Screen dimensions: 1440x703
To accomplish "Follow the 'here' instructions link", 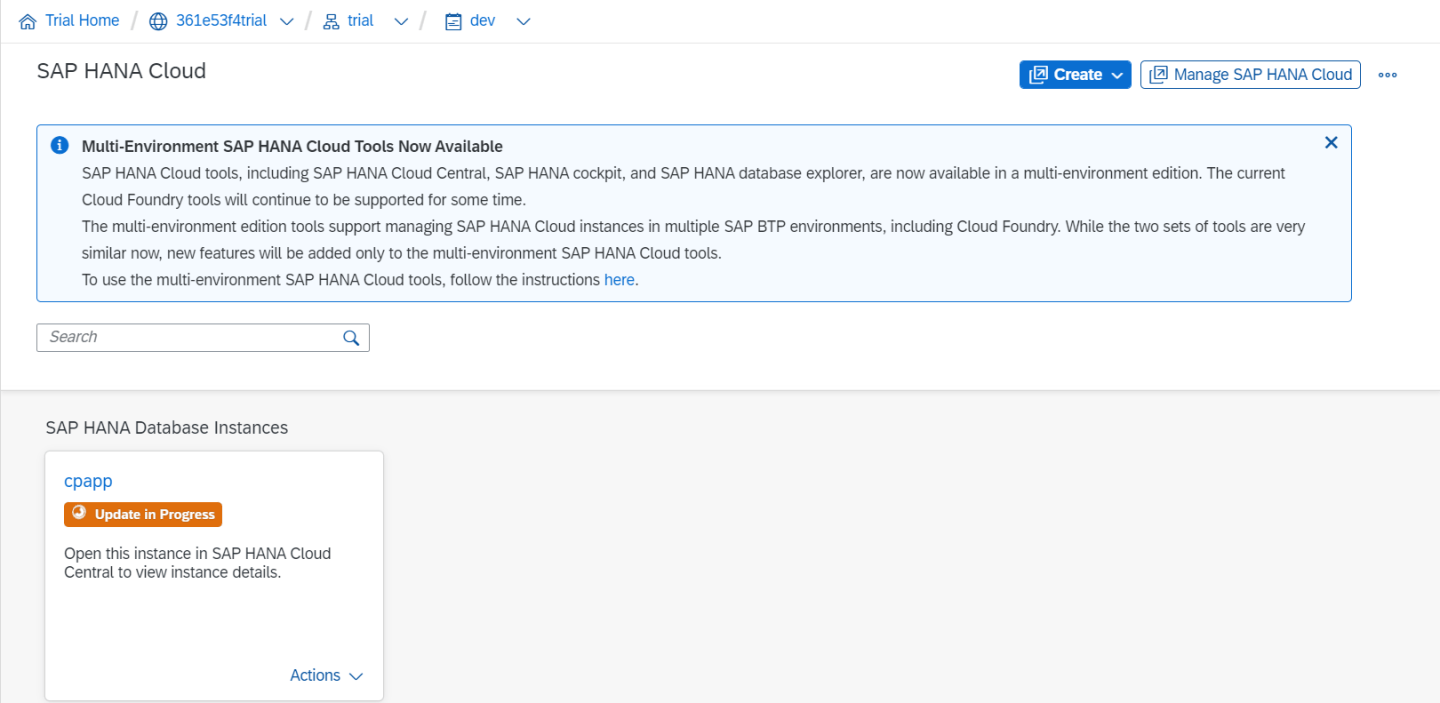I will [619, 280].
